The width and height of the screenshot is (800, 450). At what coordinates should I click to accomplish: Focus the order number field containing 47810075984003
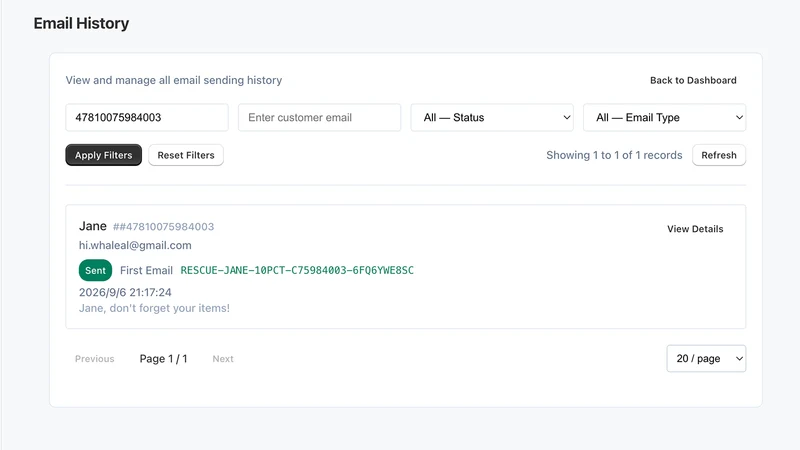point(147,117)
